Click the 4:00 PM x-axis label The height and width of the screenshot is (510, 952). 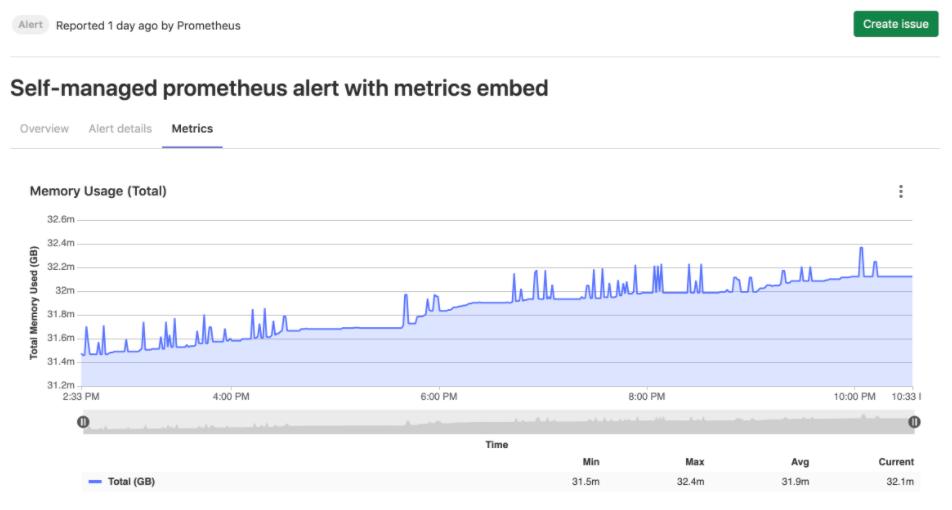[x=231, y=397]
